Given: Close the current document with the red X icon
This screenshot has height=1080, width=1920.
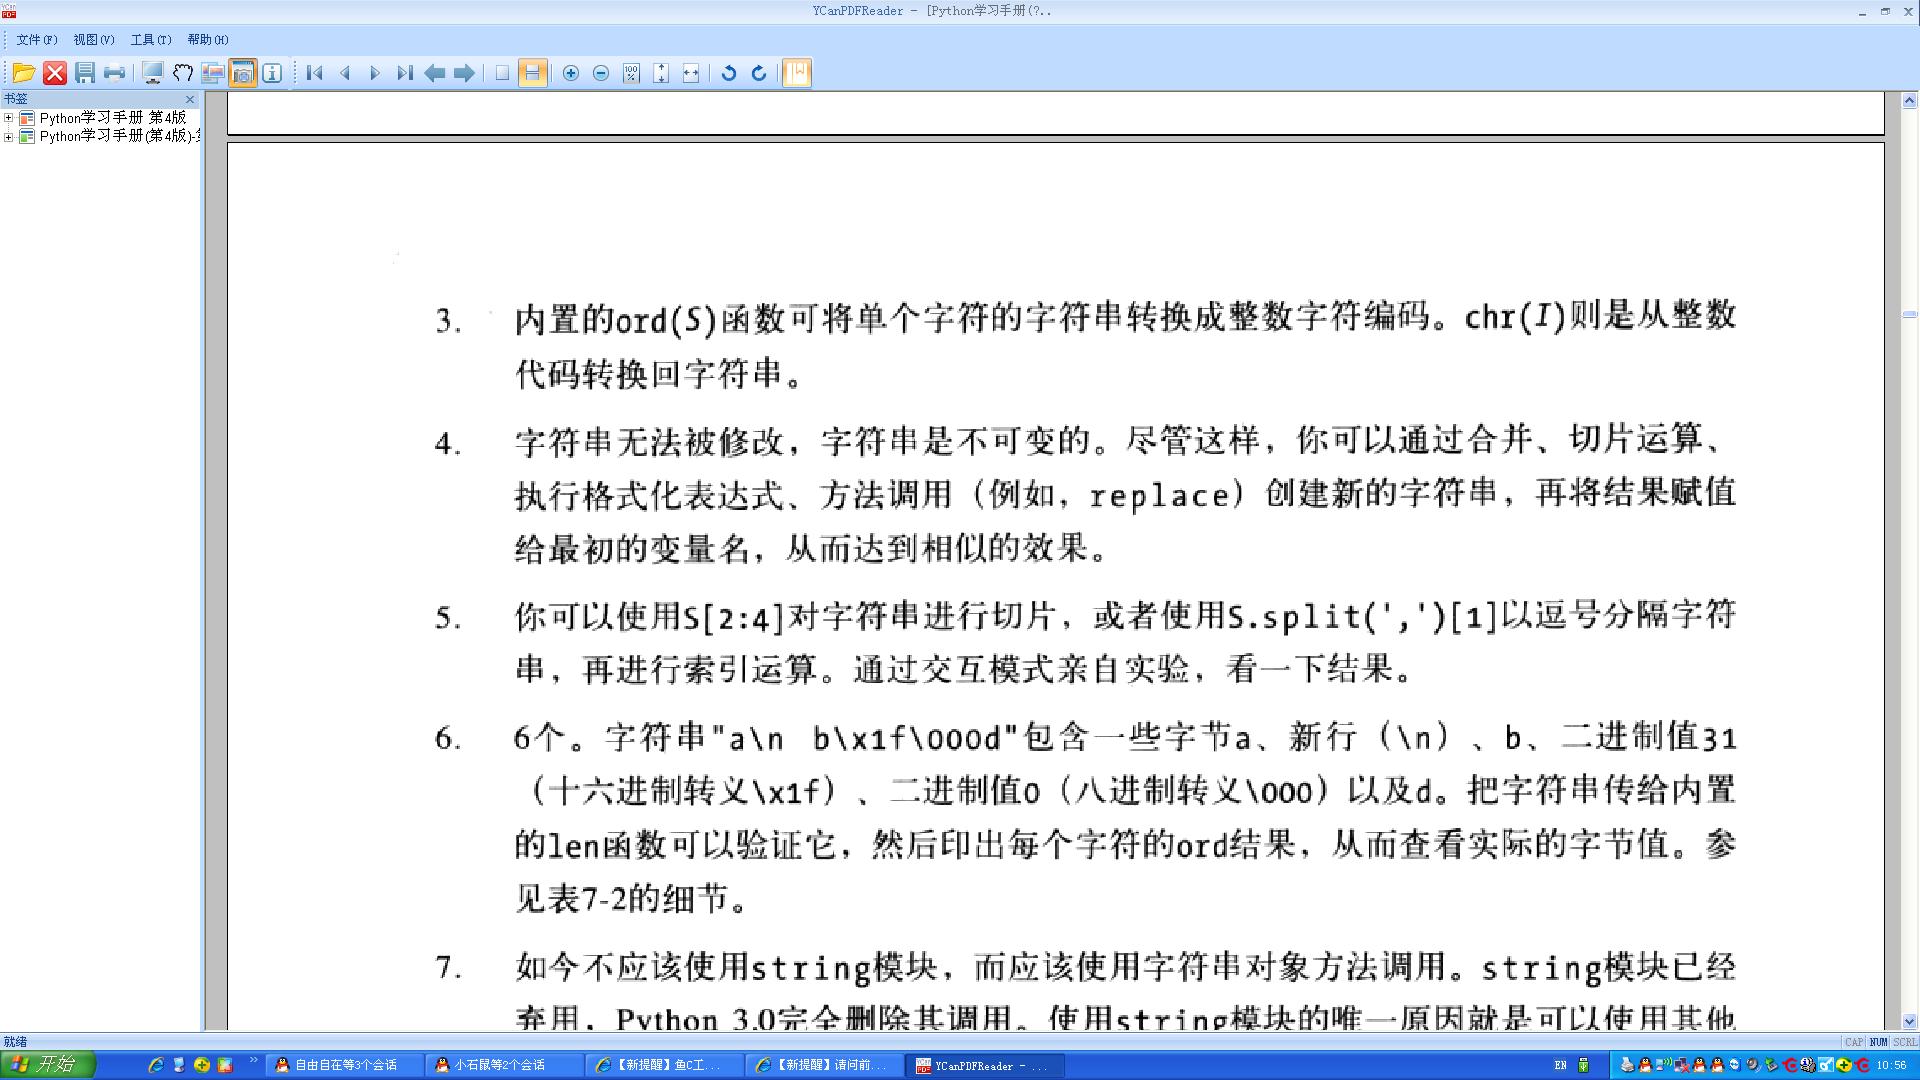Looking at the screenshot, I should pos(54,73).
